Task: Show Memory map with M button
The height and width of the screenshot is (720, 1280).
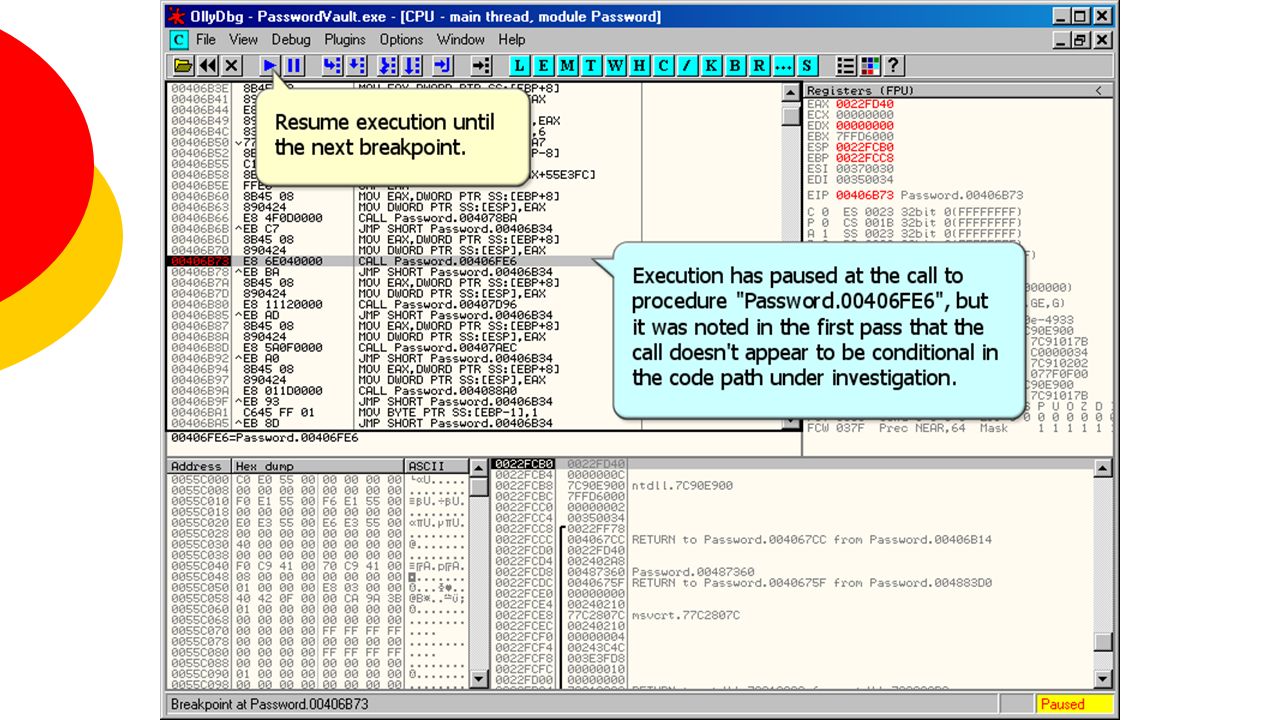Action: coord(567,66)
